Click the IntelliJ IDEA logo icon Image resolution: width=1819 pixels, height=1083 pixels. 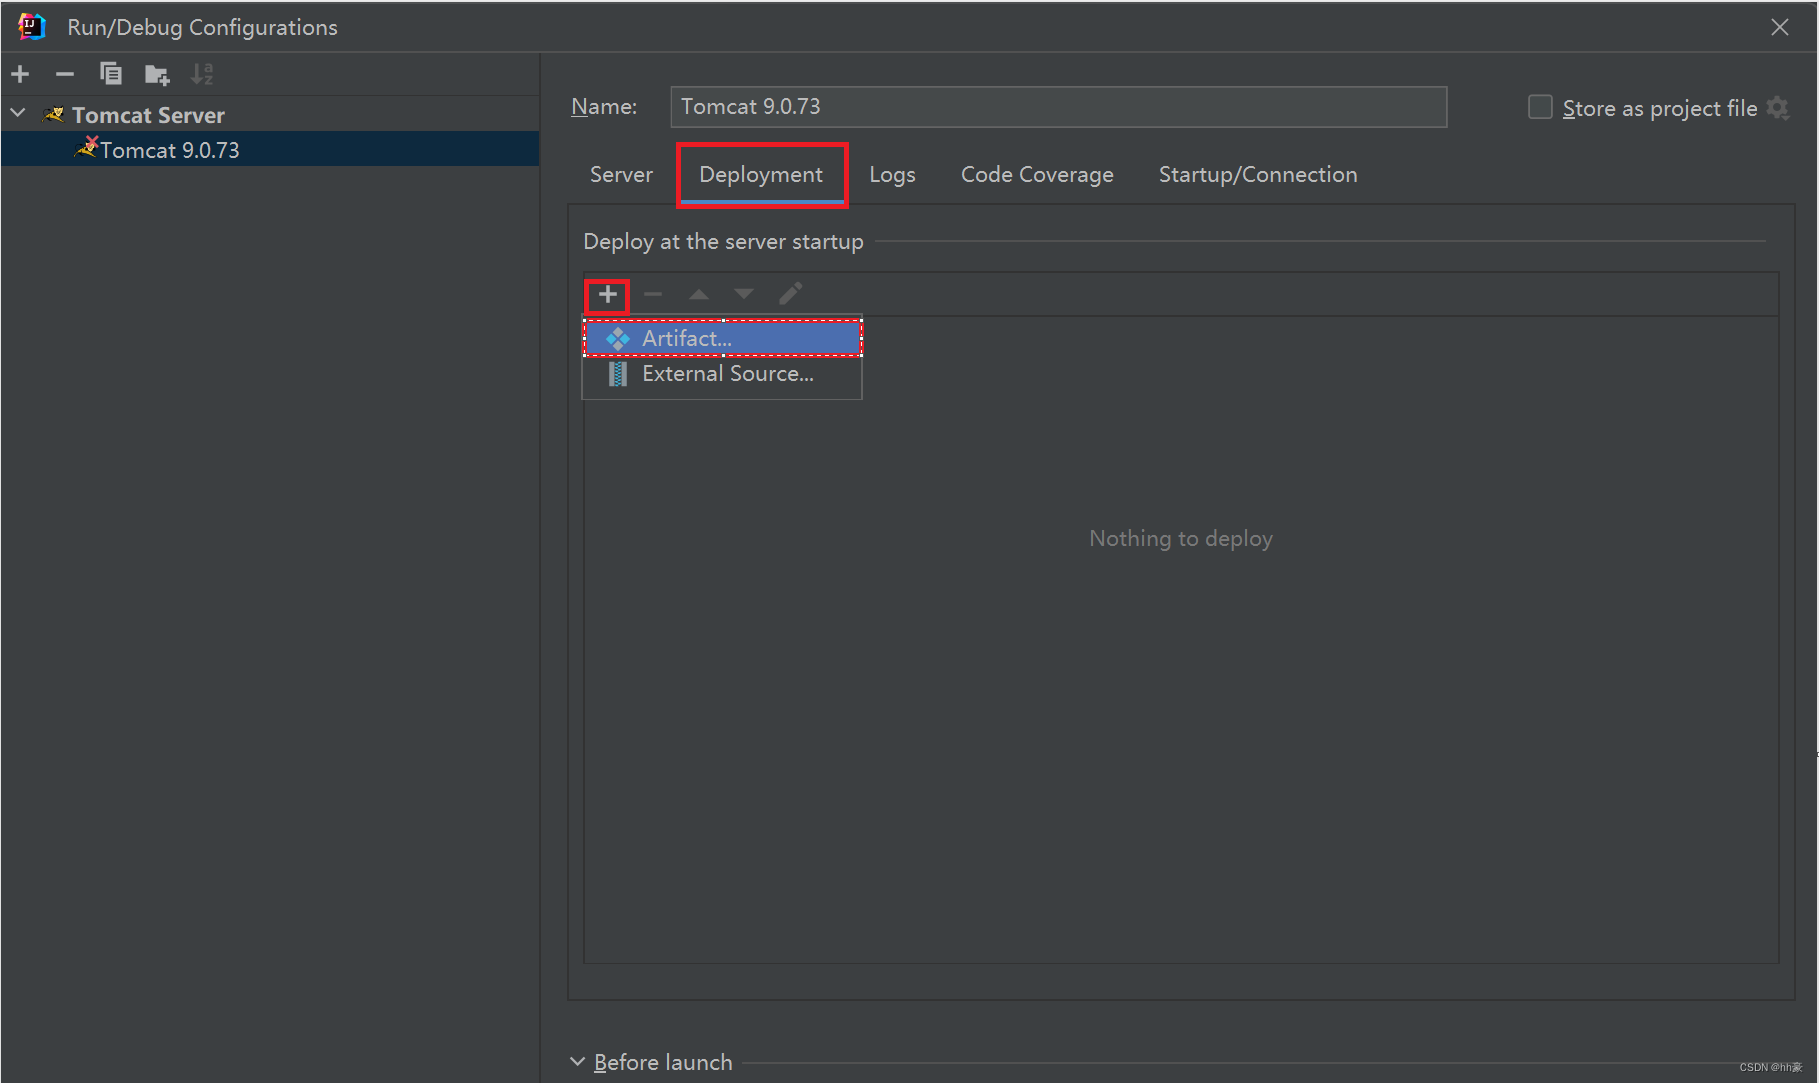31,27
